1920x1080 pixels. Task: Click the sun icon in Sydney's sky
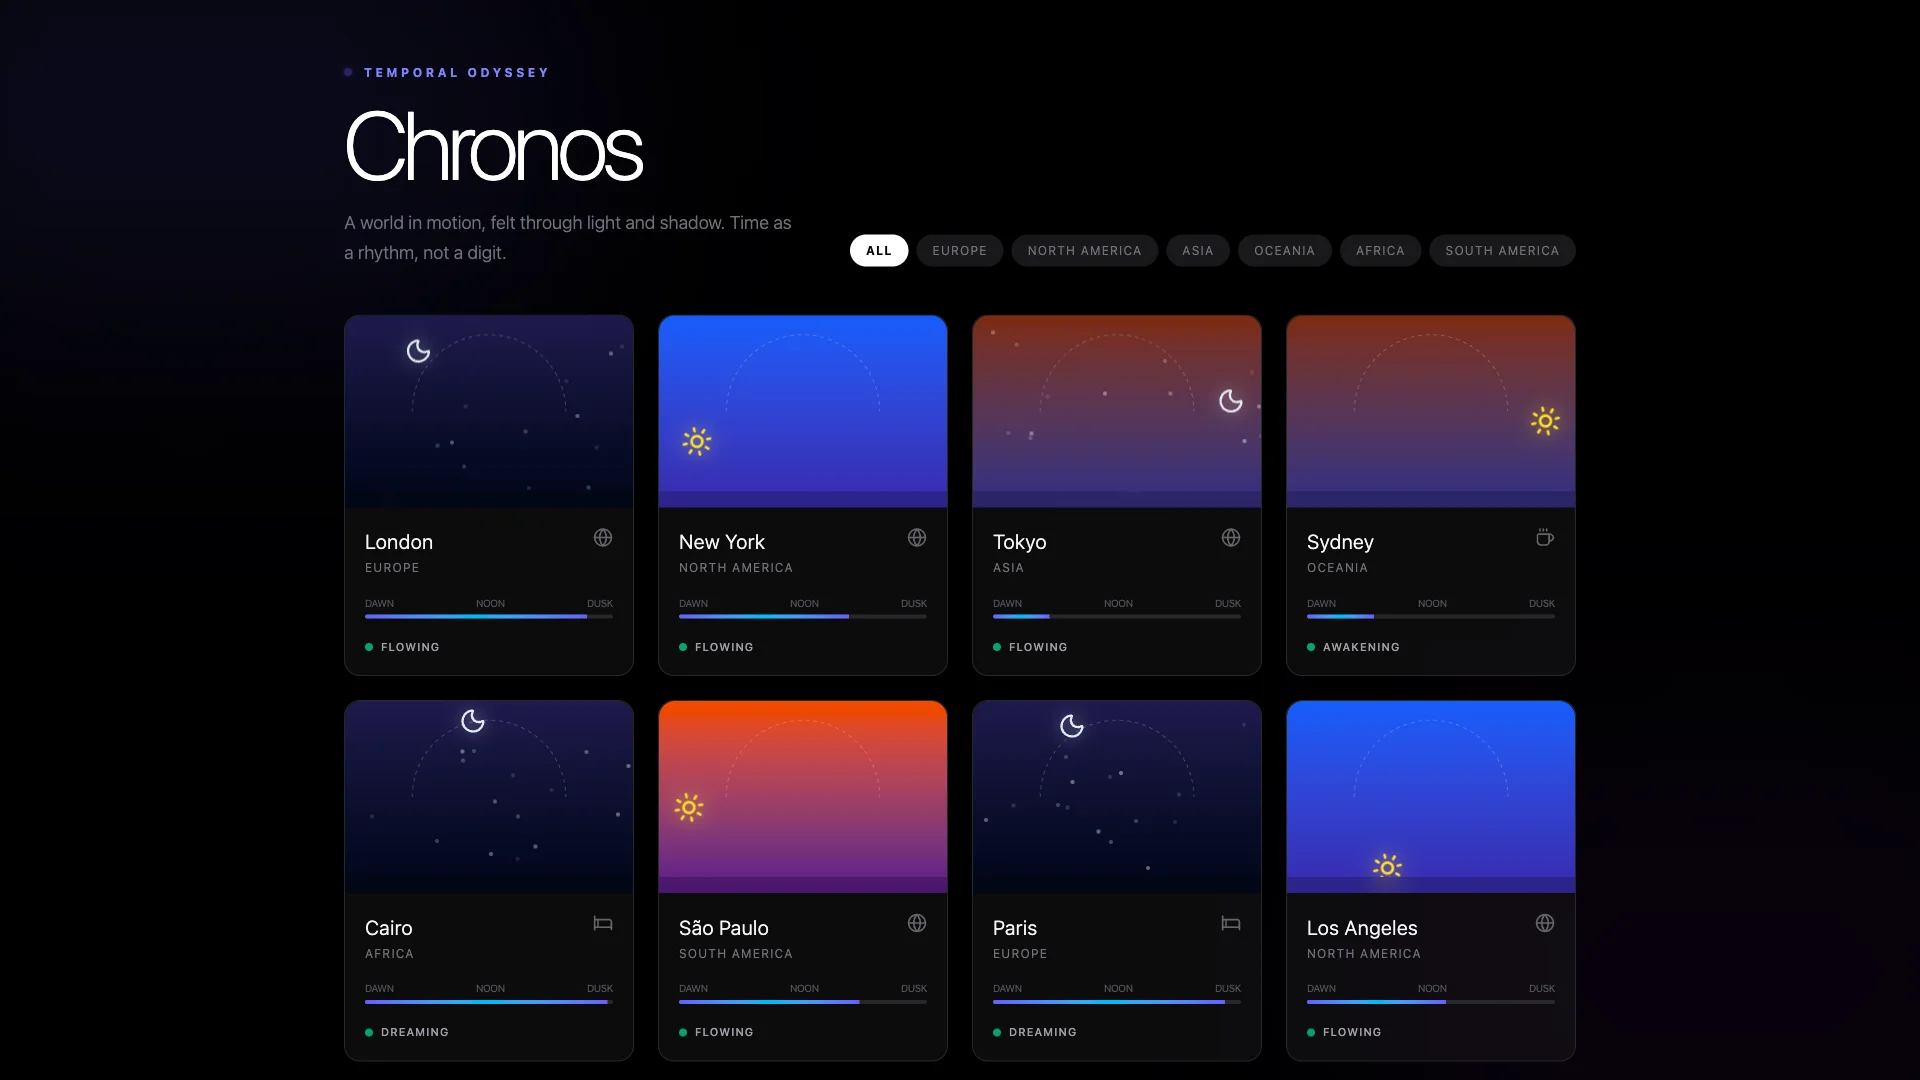[x=1545, y=421]
